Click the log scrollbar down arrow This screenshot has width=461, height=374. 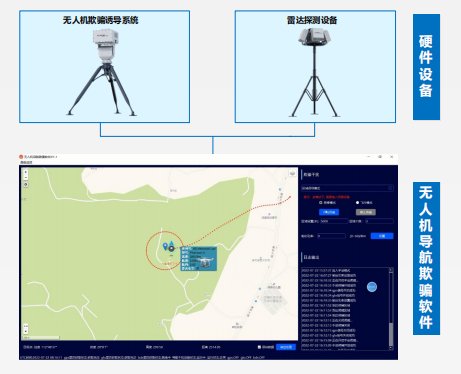(391, 348)
